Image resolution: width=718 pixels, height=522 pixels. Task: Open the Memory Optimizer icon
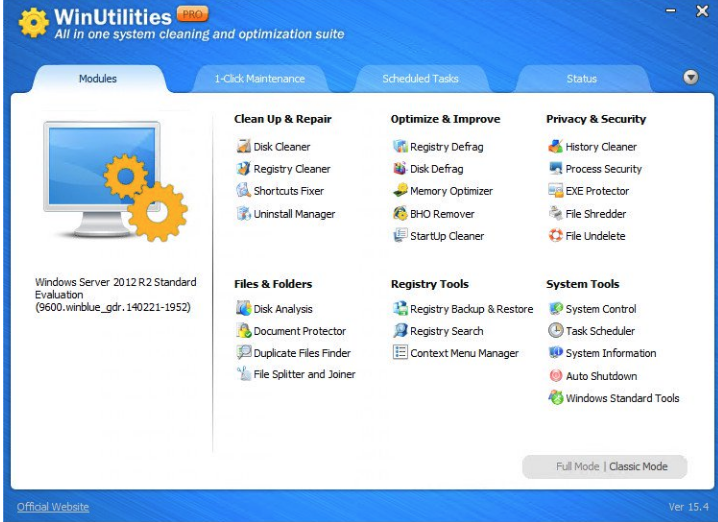pos(400,190)
